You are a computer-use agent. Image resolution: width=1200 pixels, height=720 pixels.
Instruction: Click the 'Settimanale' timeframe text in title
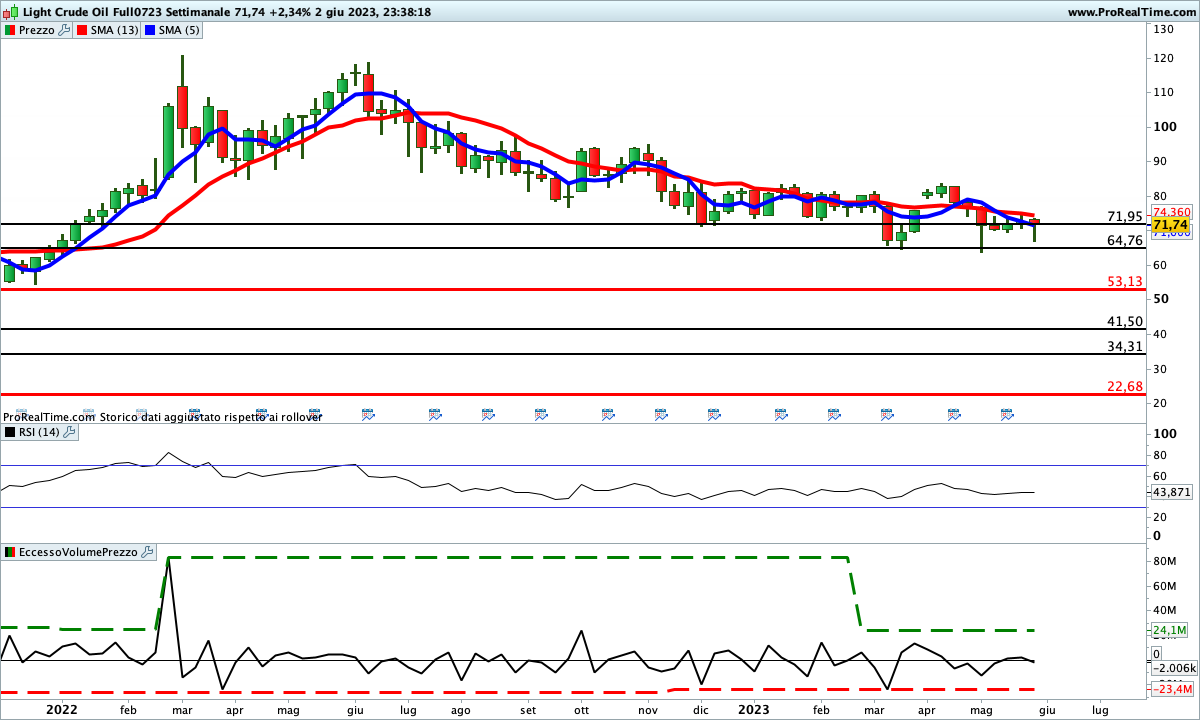pyautogui.click(x=198, y=12)
